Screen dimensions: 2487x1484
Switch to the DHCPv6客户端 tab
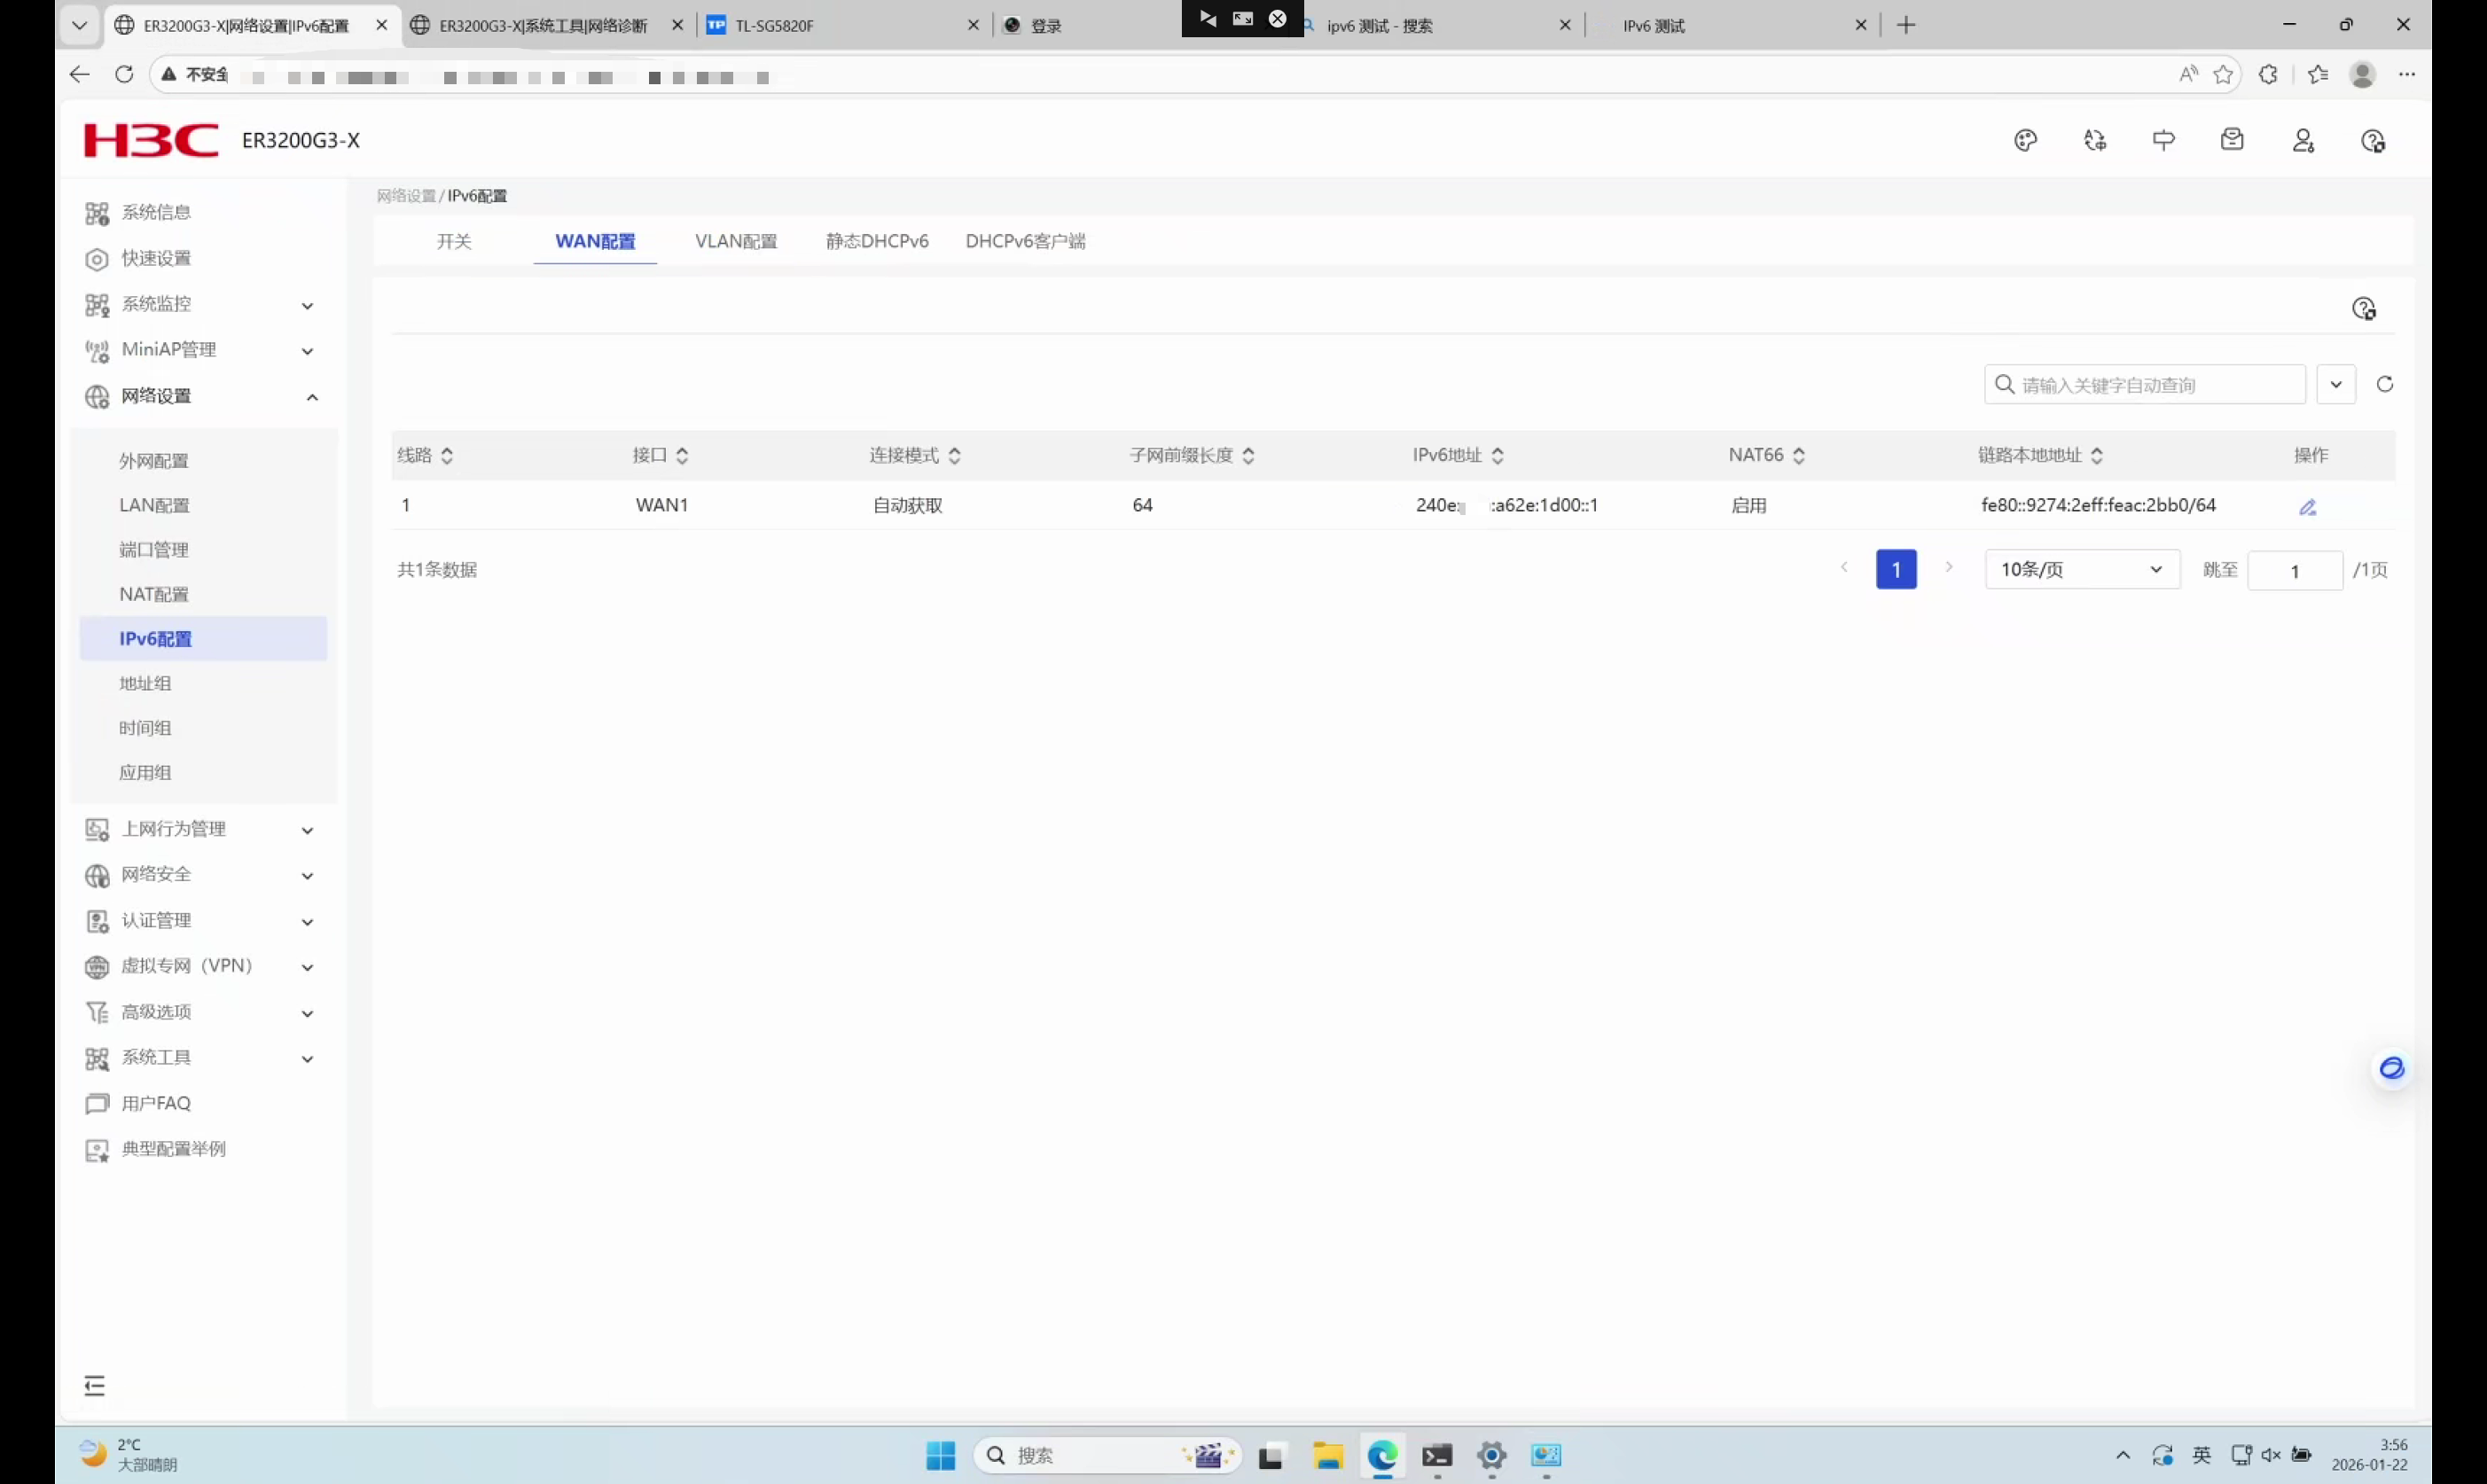(x=1025, y=241)
